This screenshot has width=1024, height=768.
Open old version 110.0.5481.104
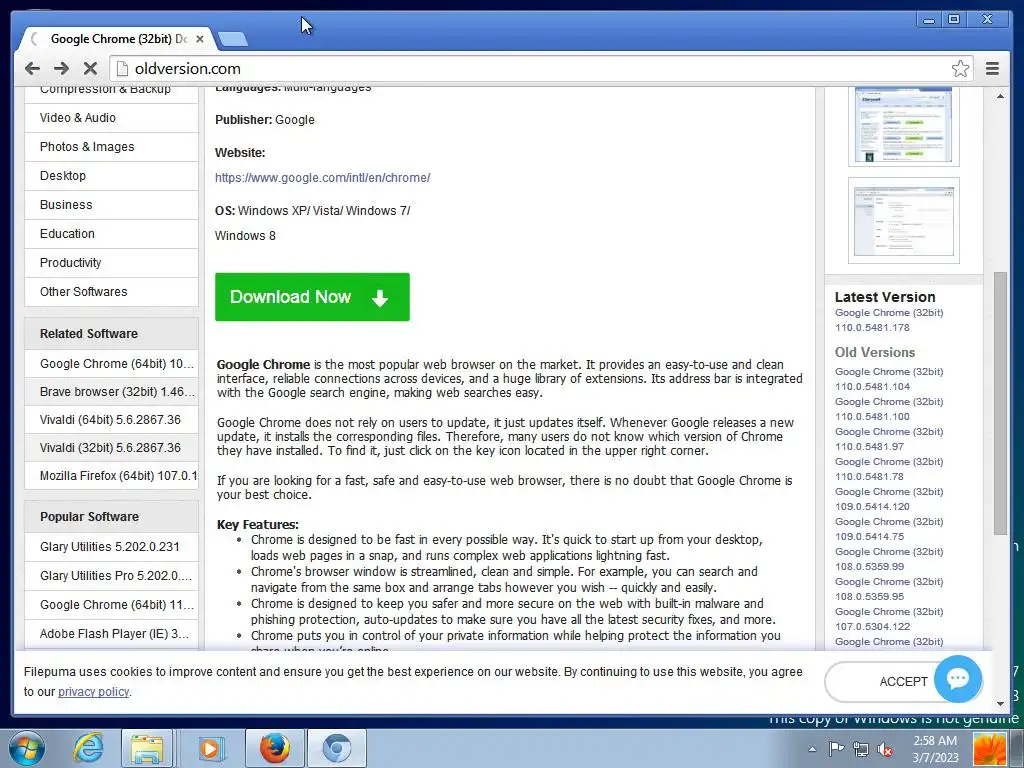(x=889, y=379)
